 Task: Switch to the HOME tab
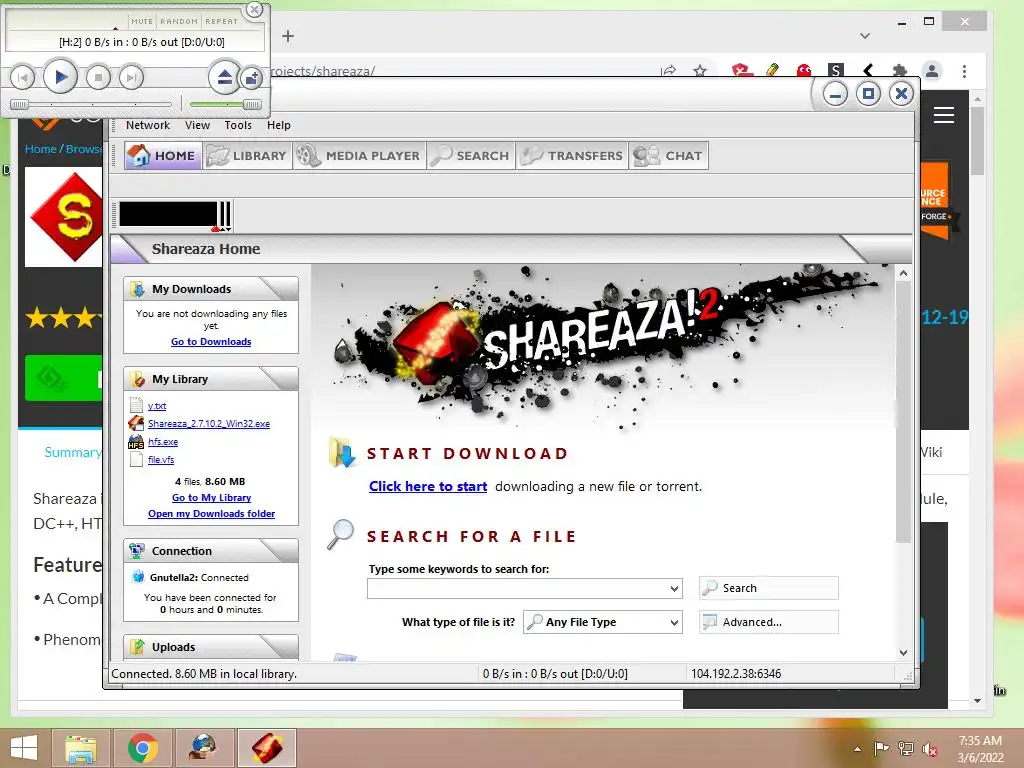tap(162, 155)
